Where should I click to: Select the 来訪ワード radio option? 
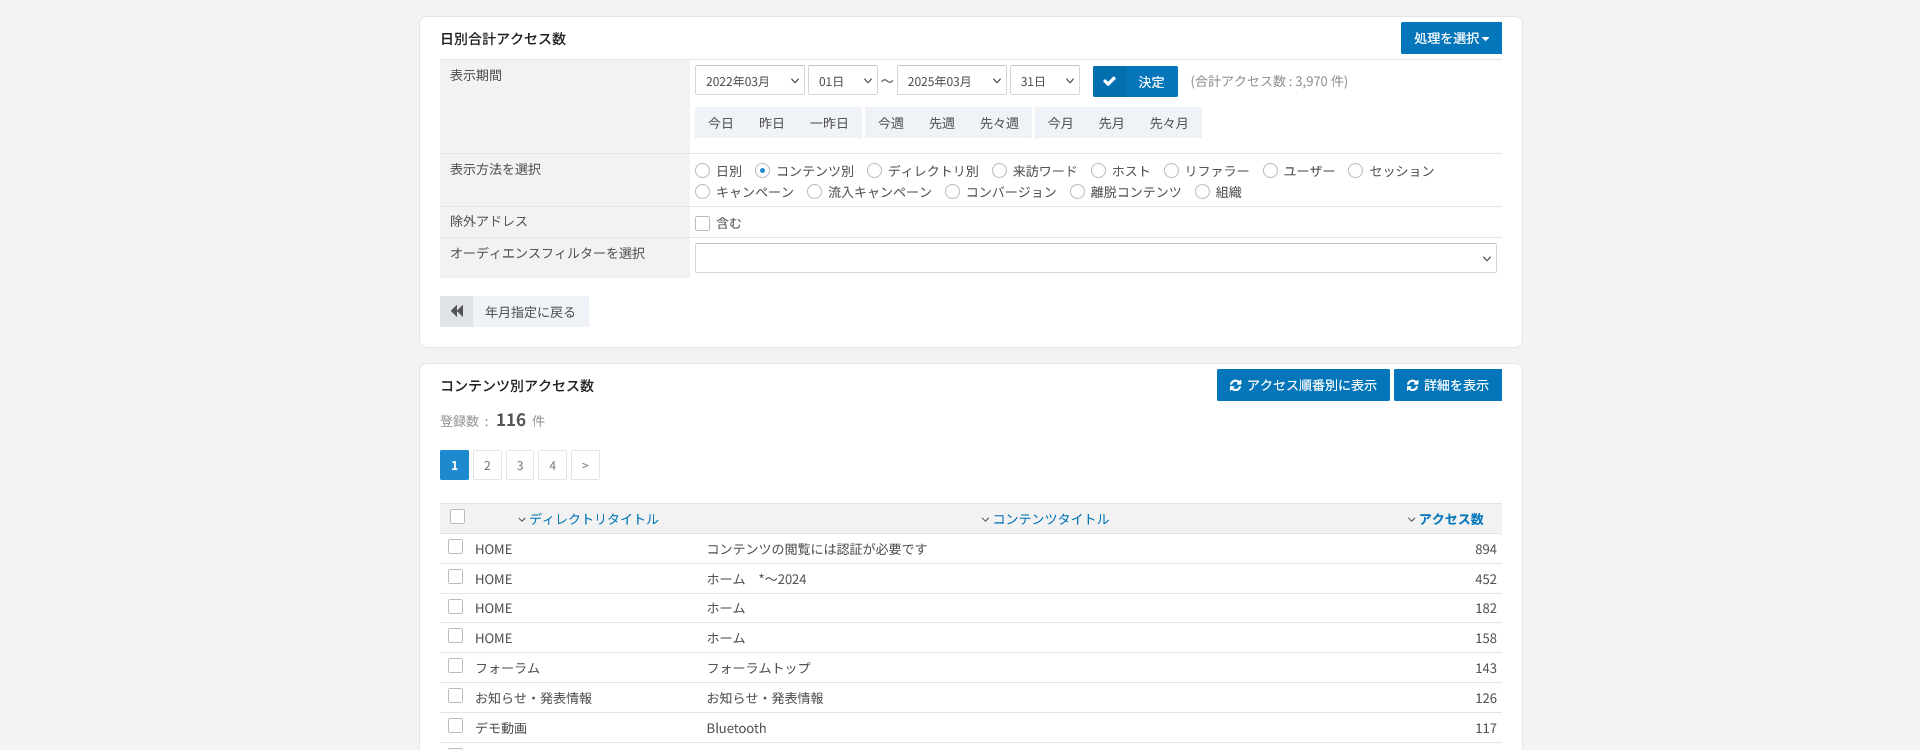pos(999,171)
